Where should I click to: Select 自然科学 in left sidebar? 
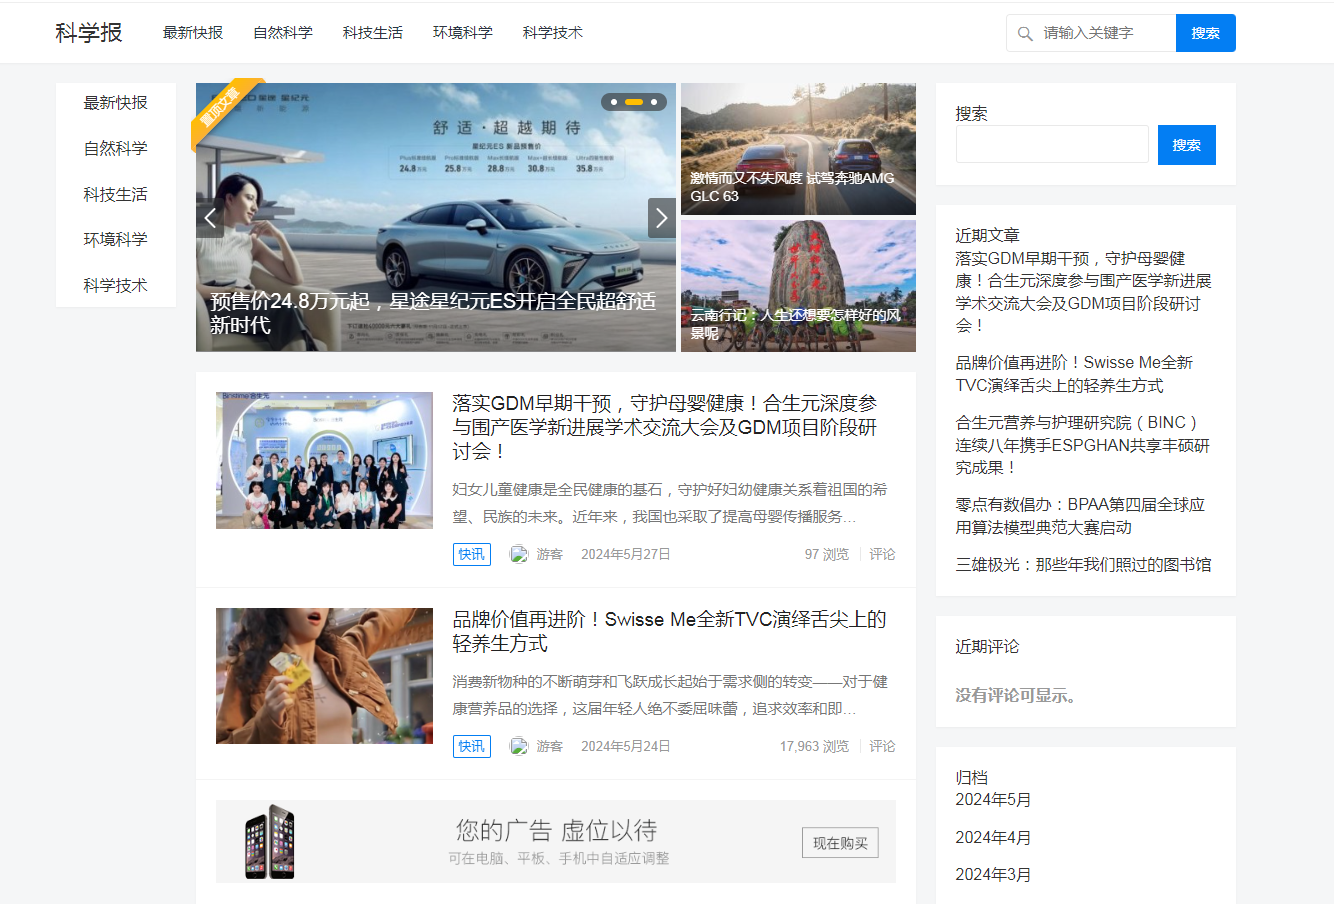pyautogui.click(x=116, y=149)
